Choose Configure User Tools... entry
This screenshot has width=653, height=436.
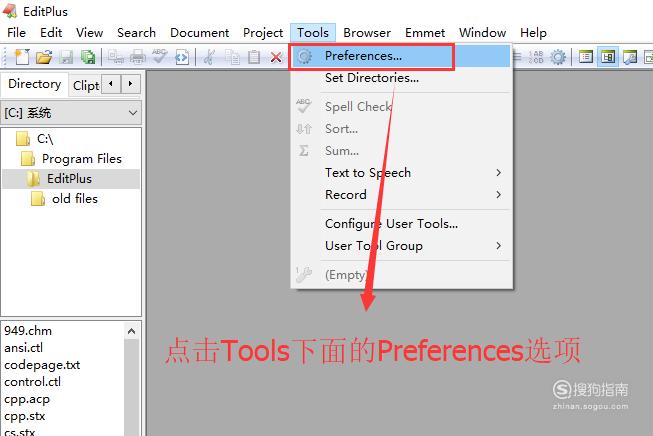point(401,224)
